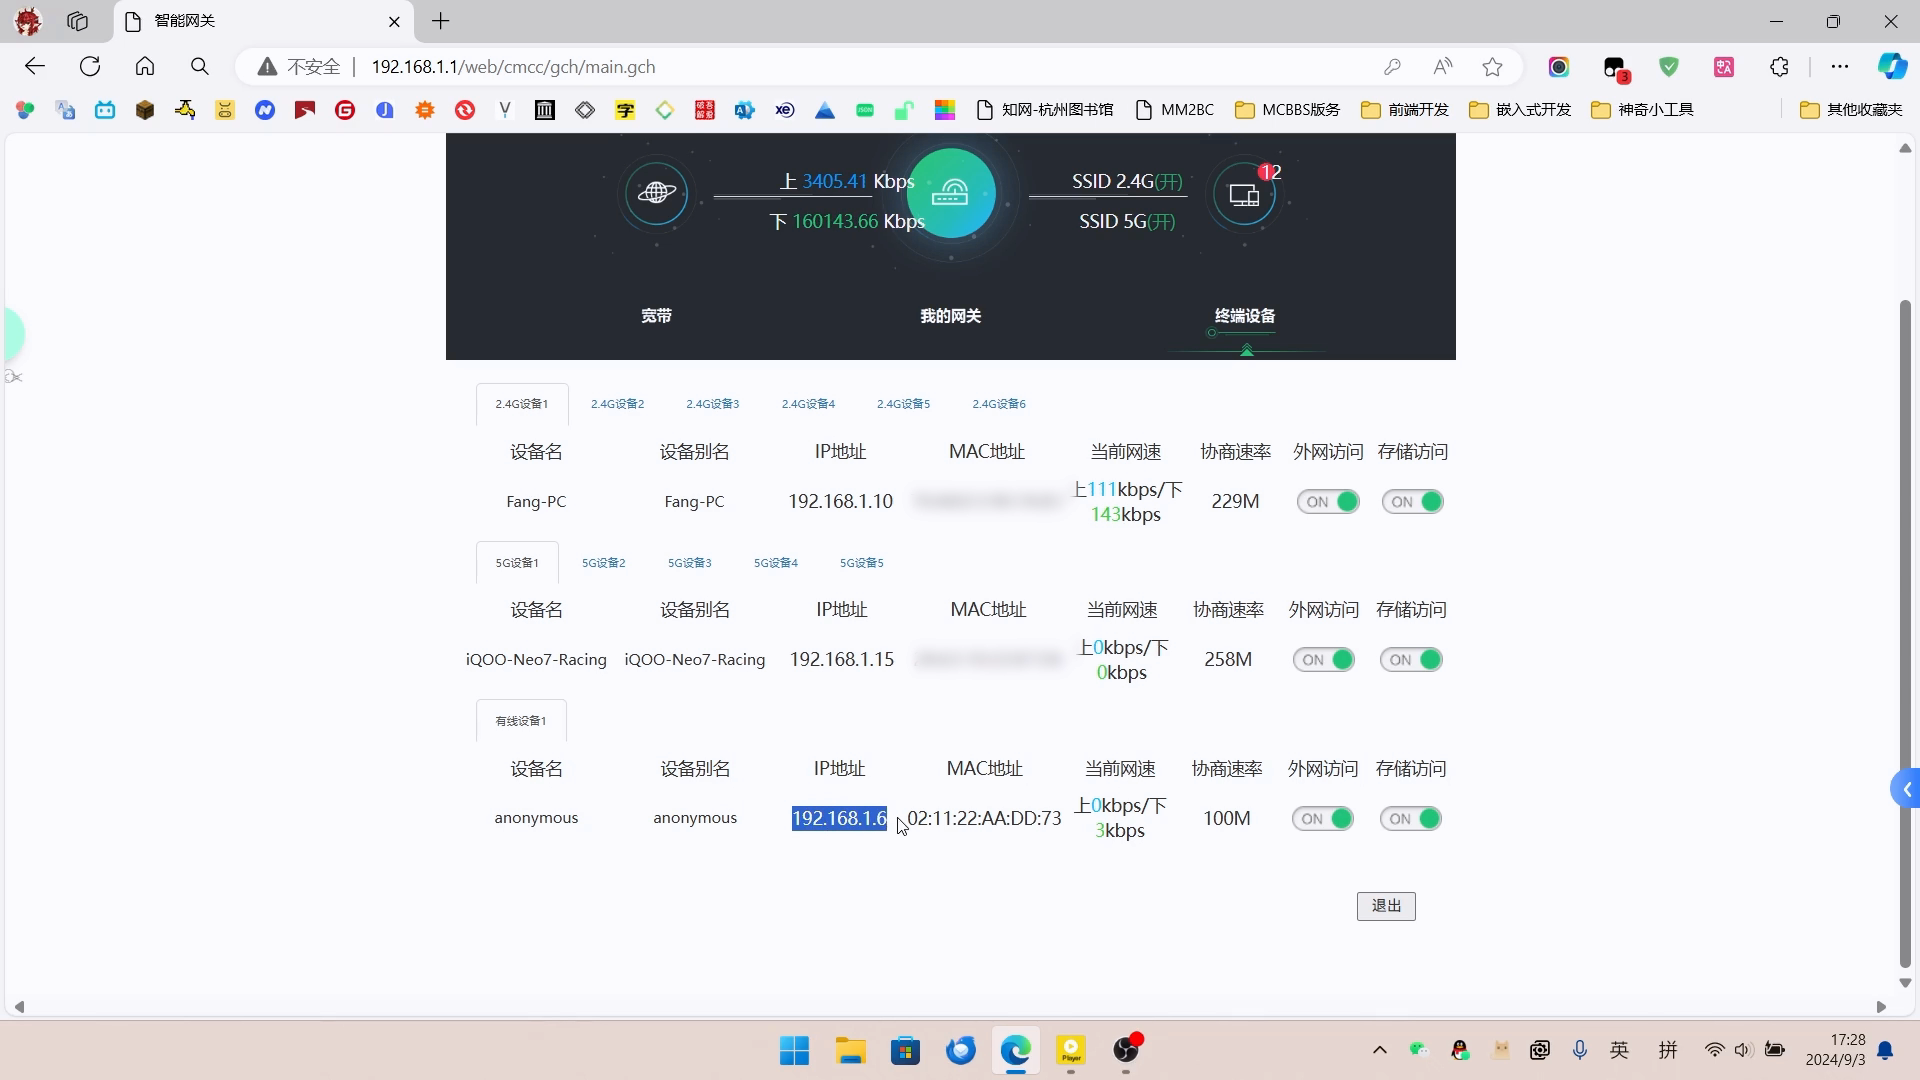Click the browser refresh icon

90,67
